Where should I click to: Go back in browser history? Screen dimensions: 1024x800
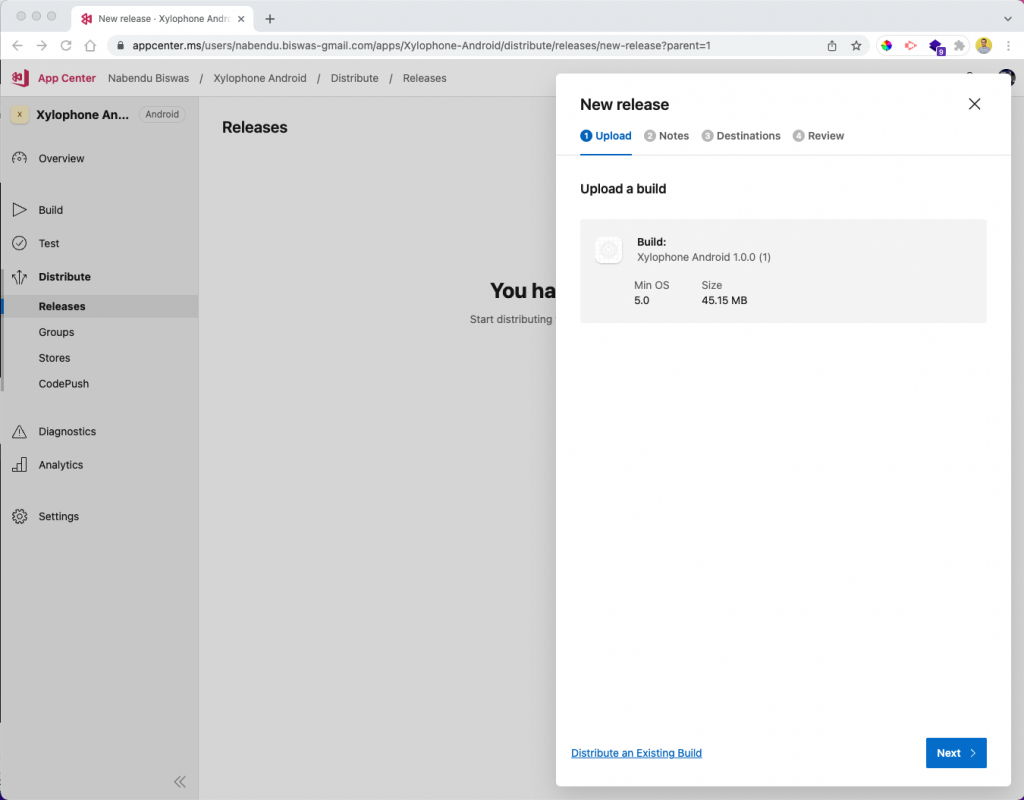tap(18, 46)
